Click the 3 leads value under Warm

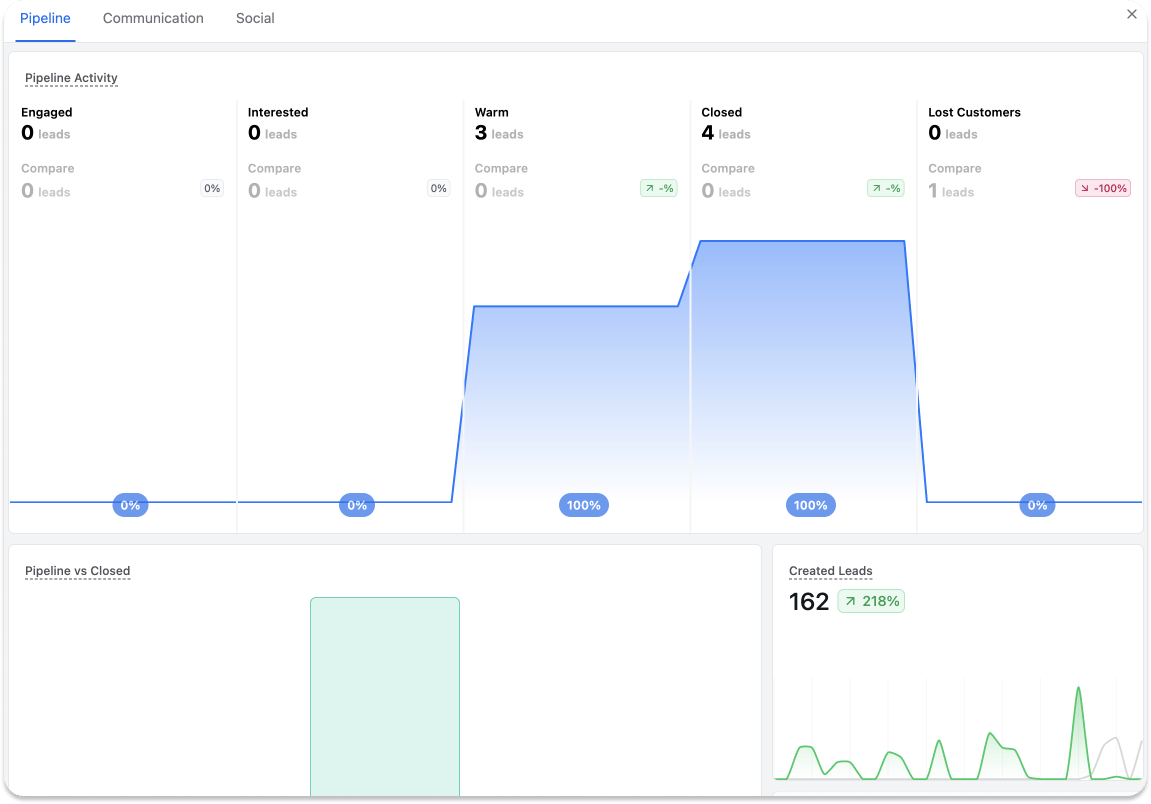[498, 133]
